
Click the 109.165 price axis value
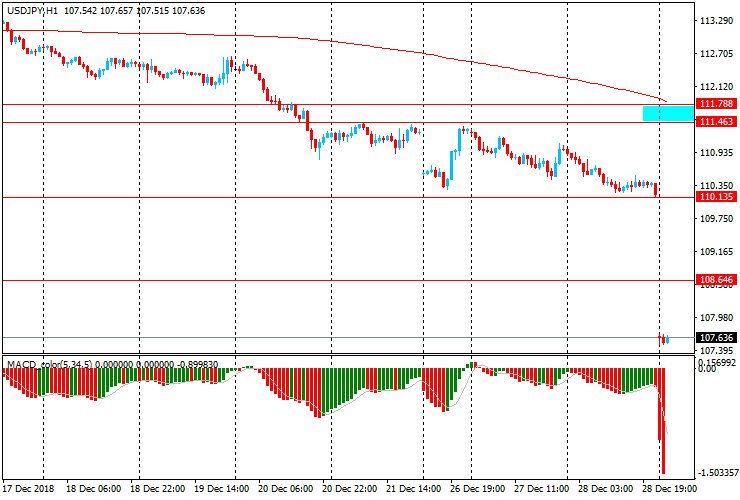click(716, 252)
